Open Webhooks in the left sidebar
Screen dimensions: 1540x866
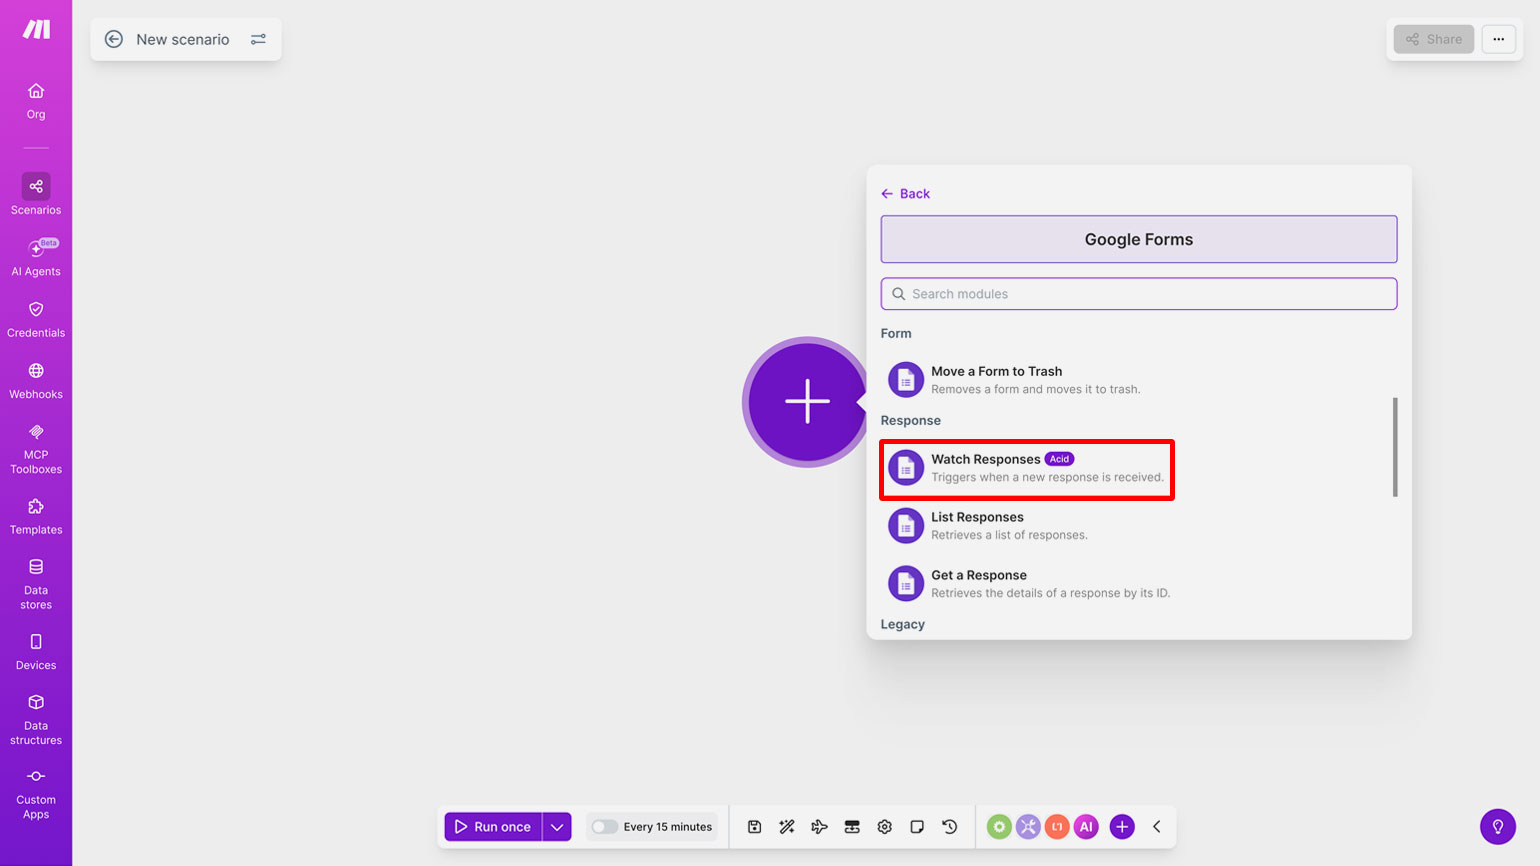pyautogui.click(x=36, y=381)
